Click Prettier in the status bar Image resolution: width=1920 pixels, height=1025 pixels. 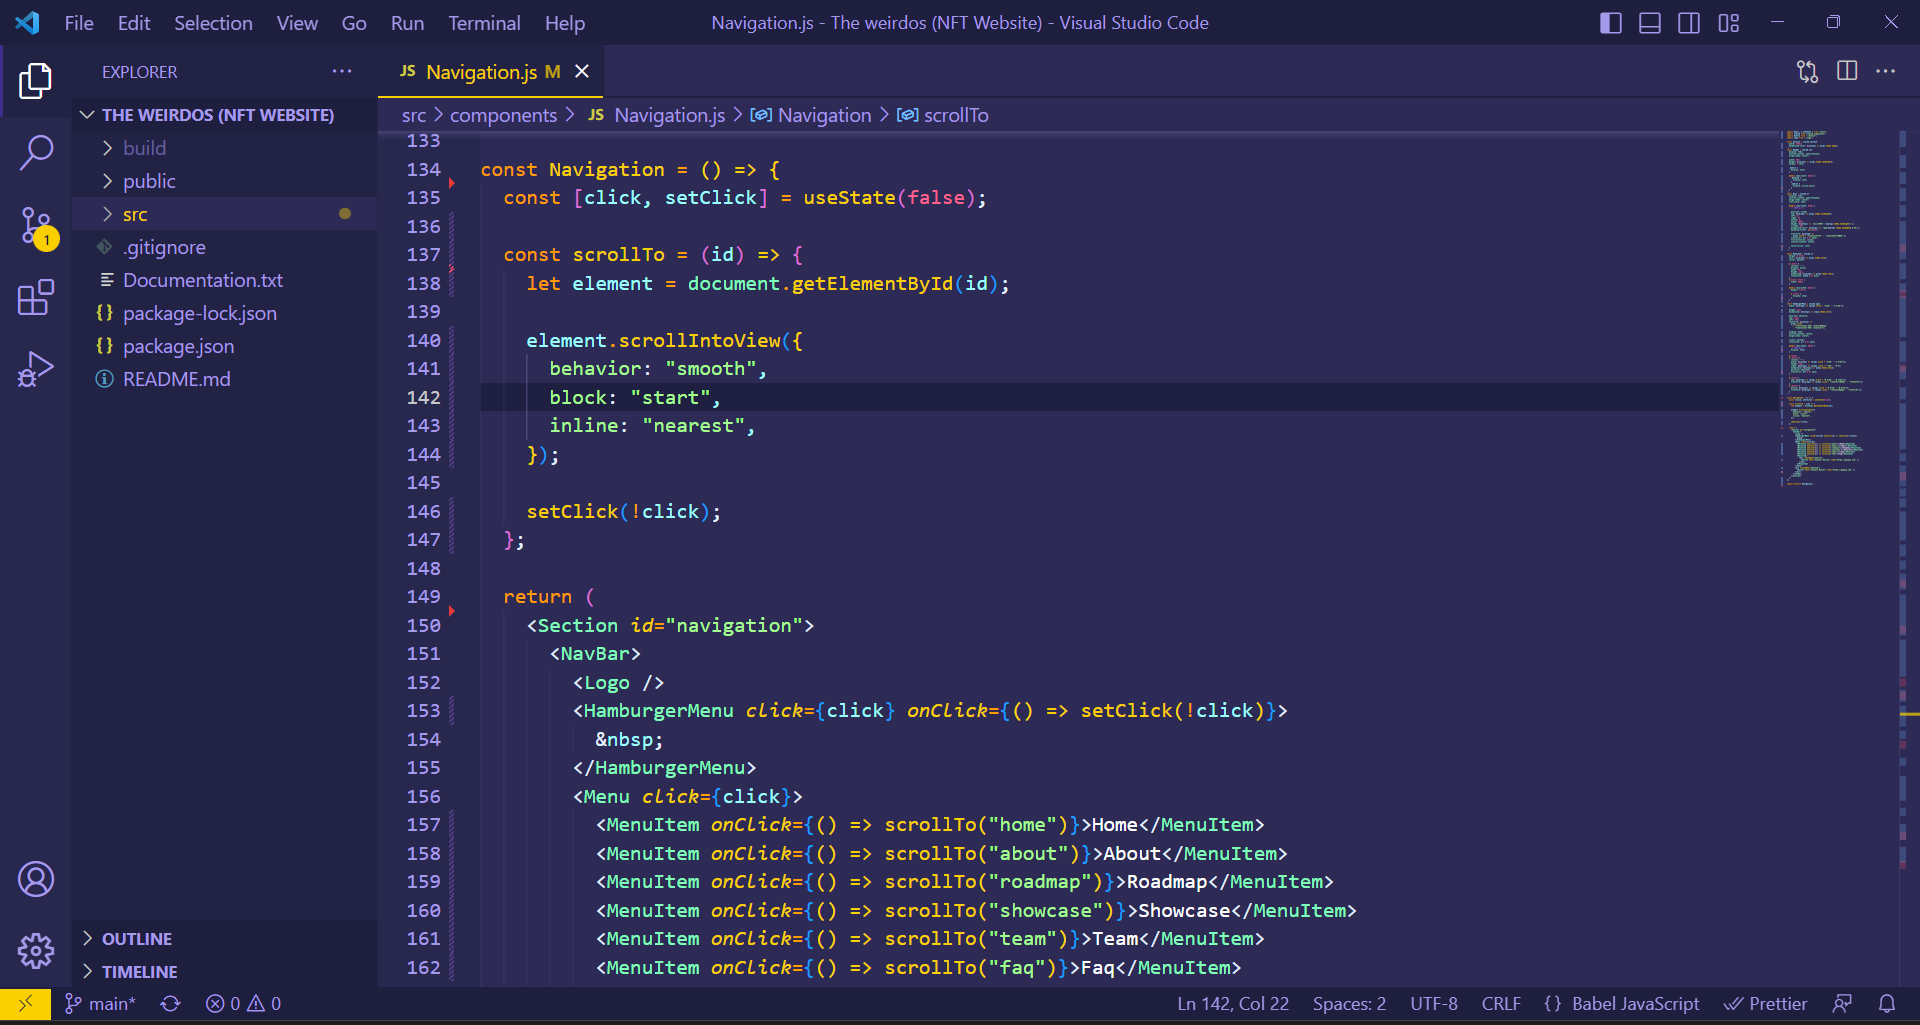pyautogui.click(x=1766, y=1003)
